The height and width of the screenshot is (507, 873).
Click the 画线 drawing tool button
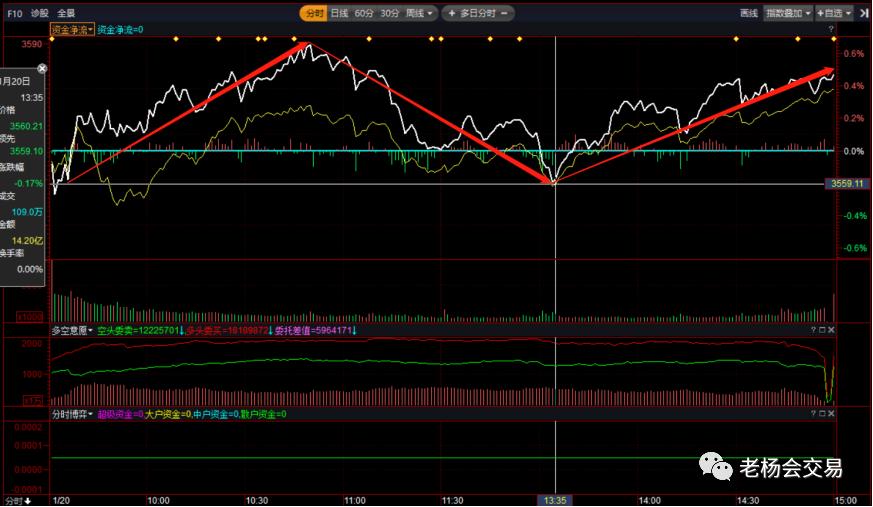pos(748,13)
